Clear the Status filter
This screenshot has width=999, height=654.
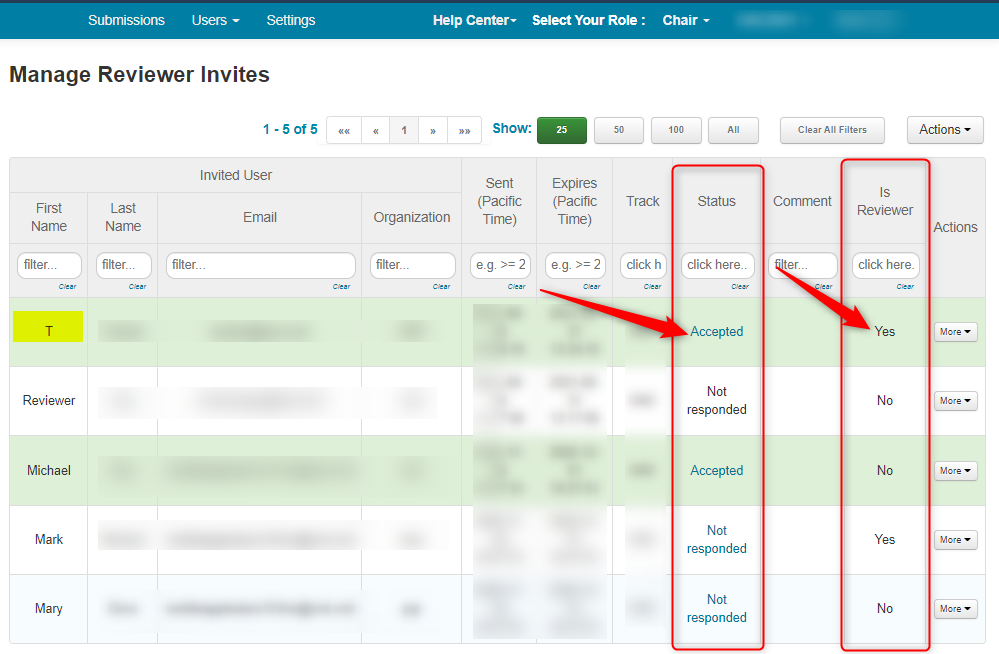(x=740, y=287)
